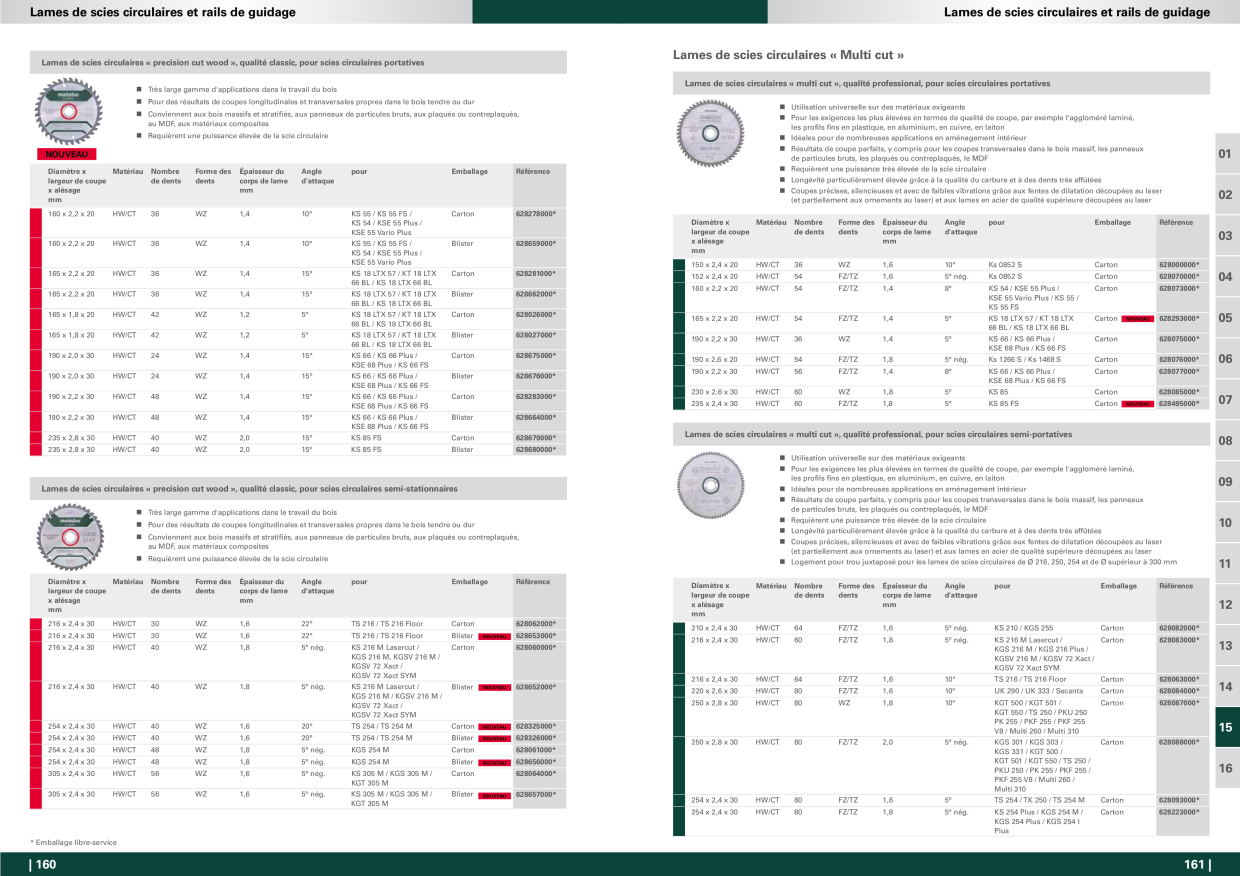Screen dimensions: 1240x876
Task: Click the 'UK 290 / UK 333 / Secanta' cell
Action: [x=1038, y=690]
